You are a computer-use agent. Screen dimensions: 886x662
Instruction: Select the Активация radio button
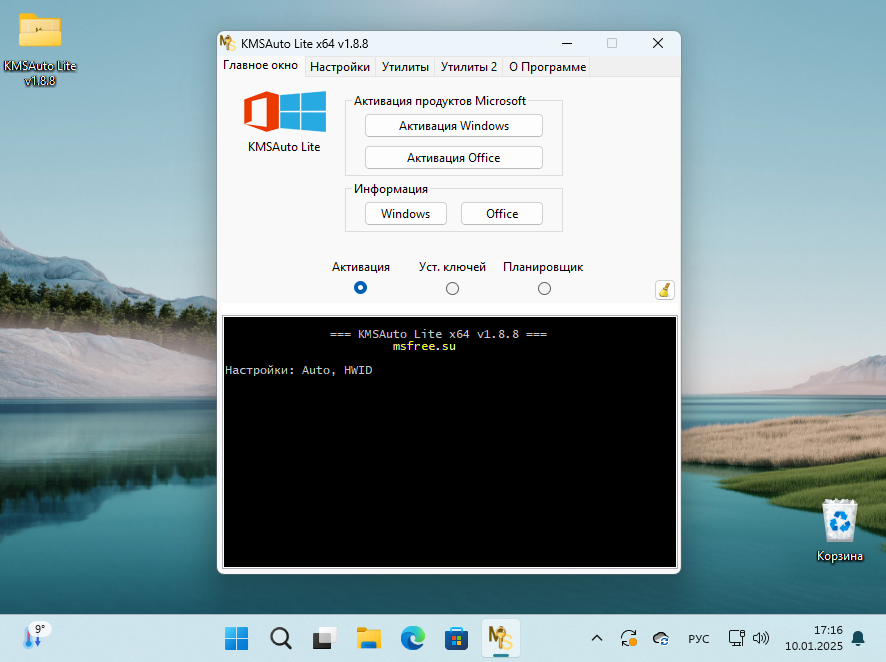360,287
